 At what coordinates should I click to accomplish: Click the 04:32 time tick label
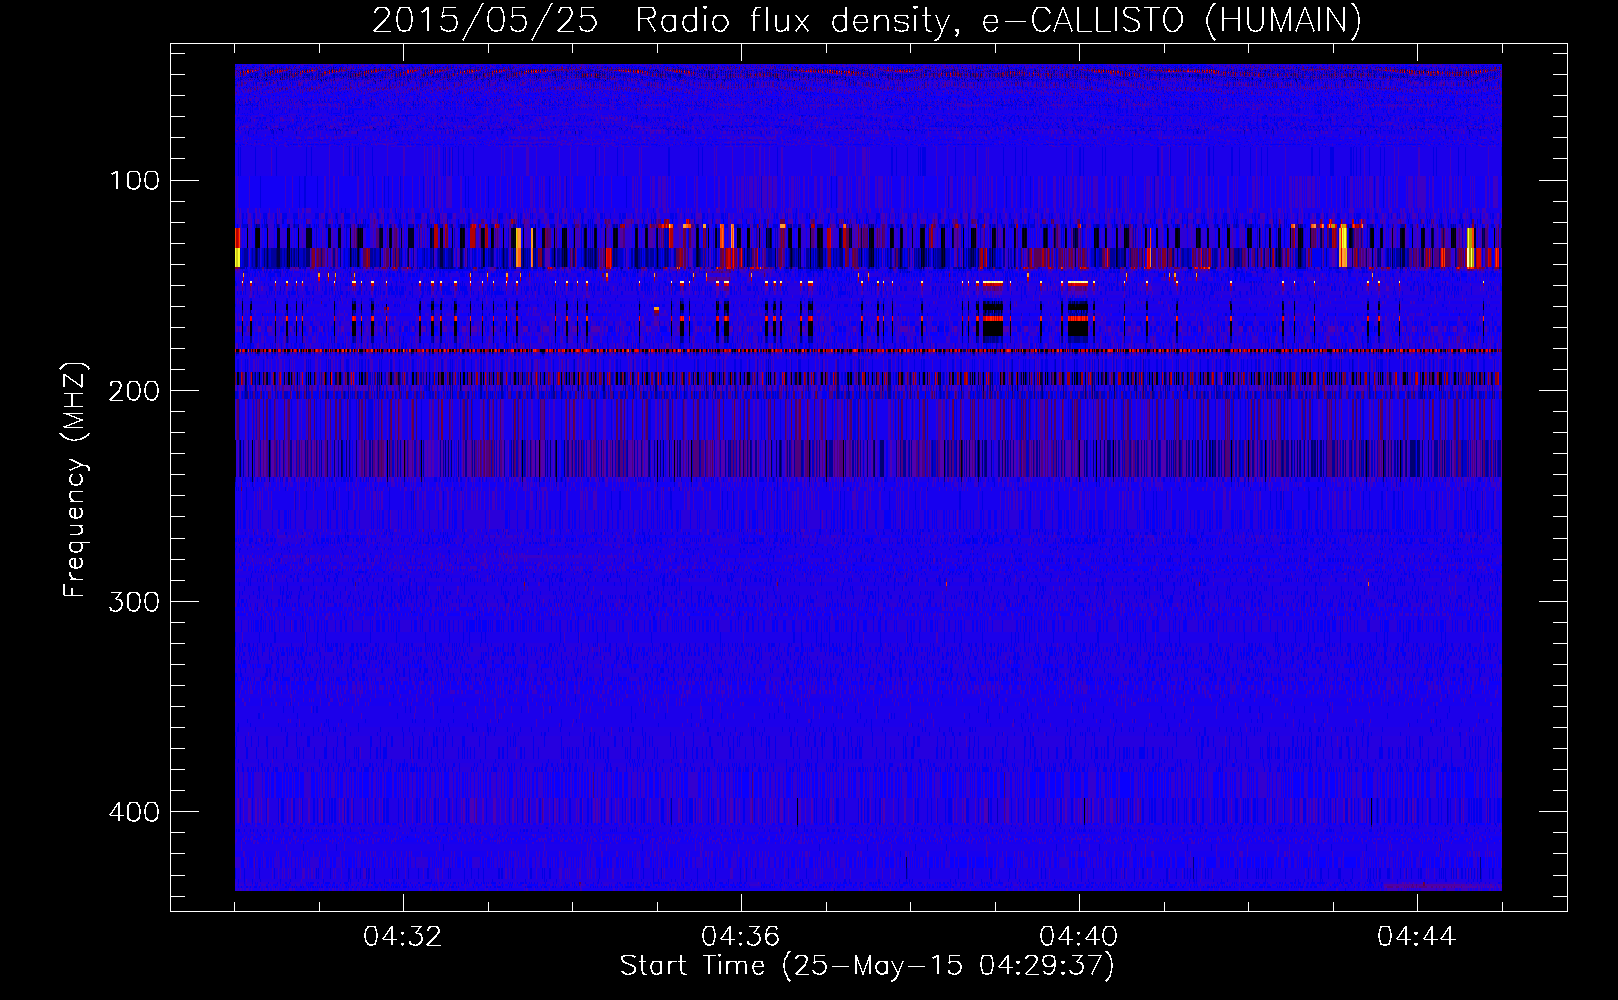pos(403,937)
